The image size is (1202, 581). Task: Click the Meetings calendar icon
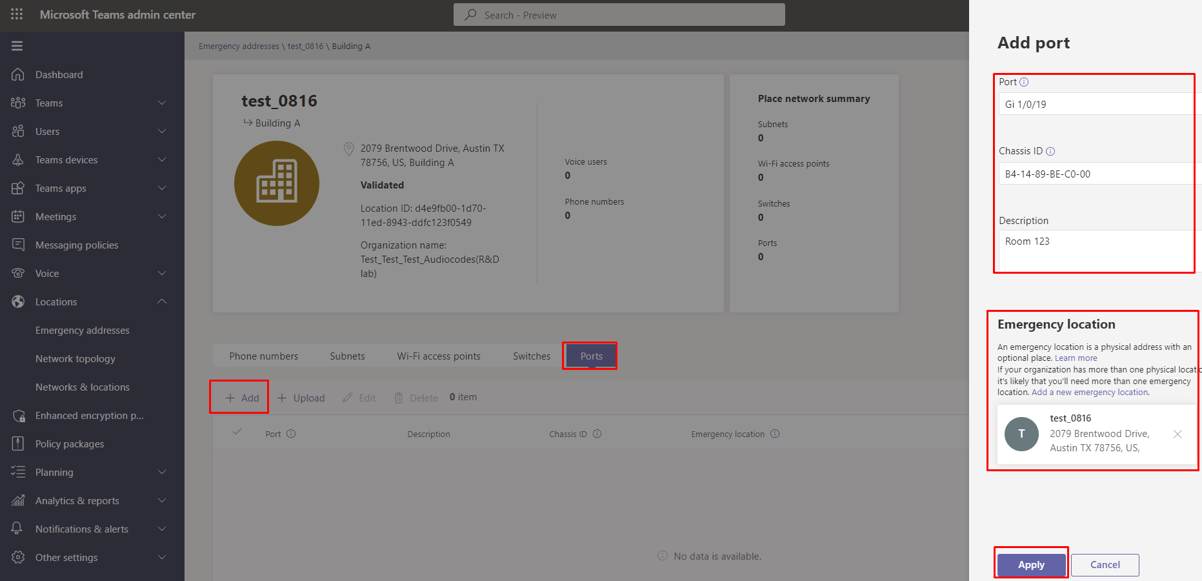tap(18, 216)
